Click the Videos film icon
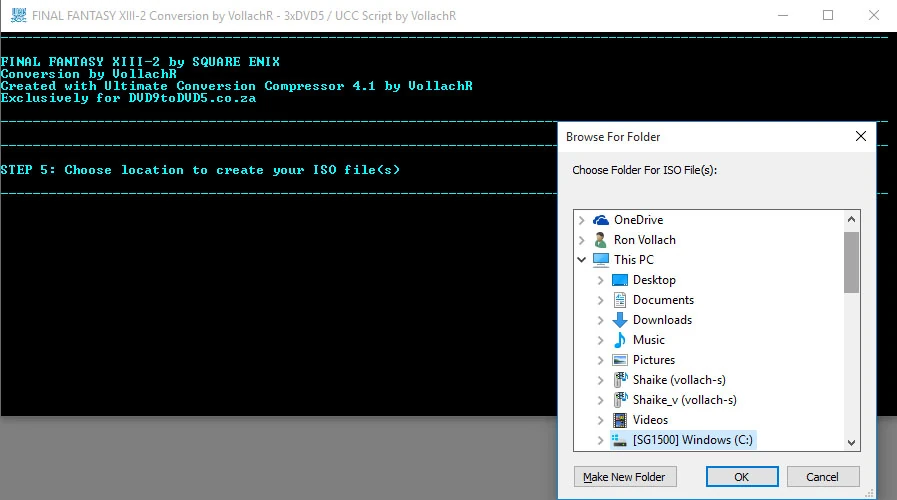Screen dimensions: 897x500 pyautogui.click(x=620, y=420)
